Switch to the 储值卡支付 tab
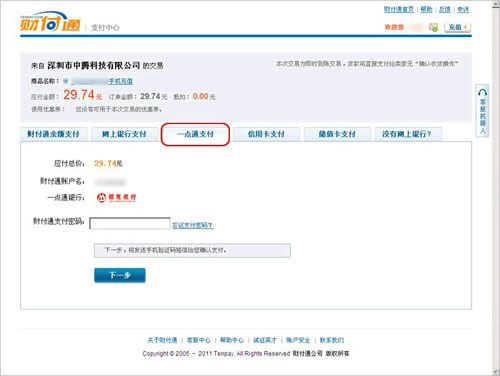This screenshot has width=500, height=376. [x=337, y=134]
